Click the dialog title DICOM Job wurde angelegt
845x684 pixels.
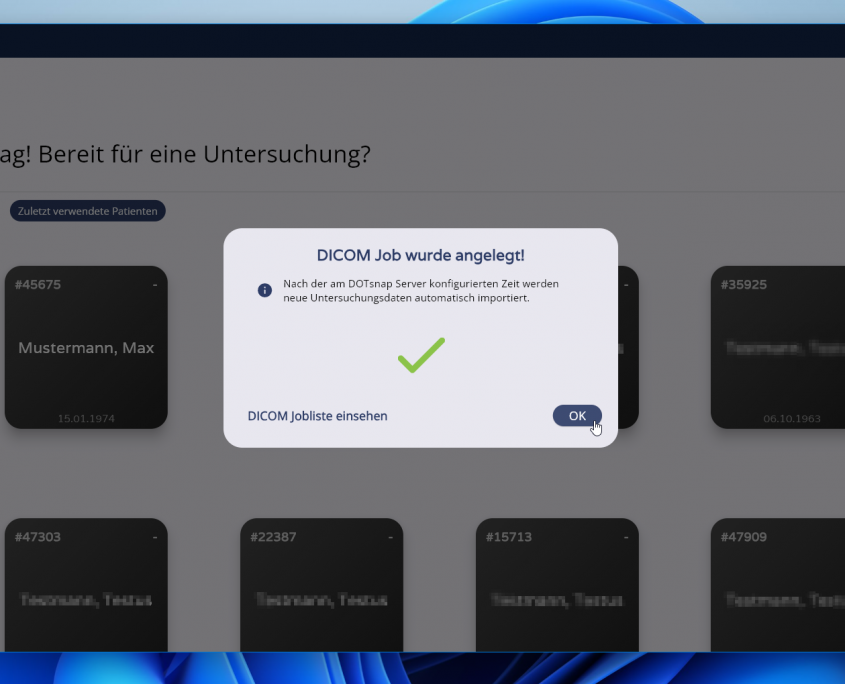(x=420, y=256)
